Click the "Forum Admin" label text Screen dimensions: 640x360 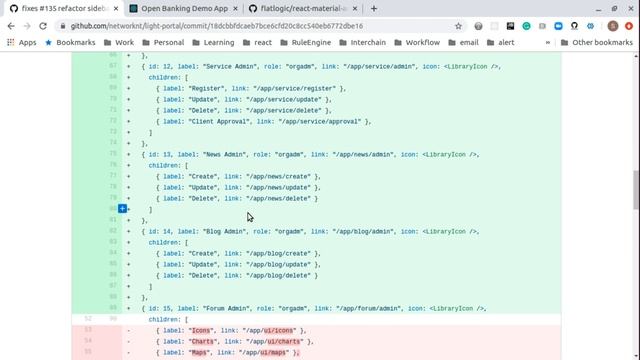pos(227,309)
